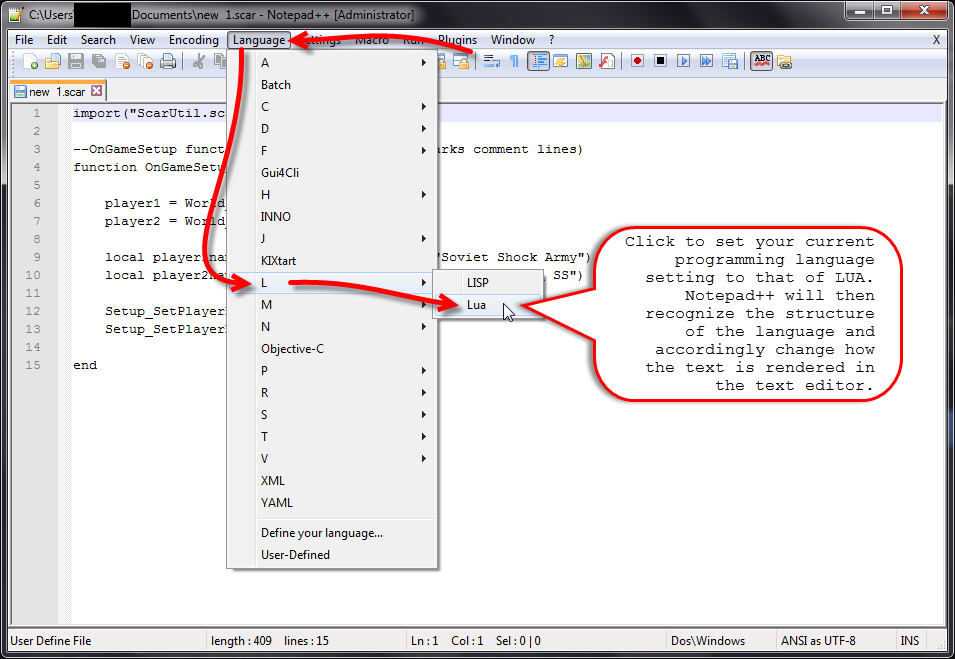Viewport: 955px width, 659px height.
Task: Click the Open file folder icon
Action: coord(53,62)
